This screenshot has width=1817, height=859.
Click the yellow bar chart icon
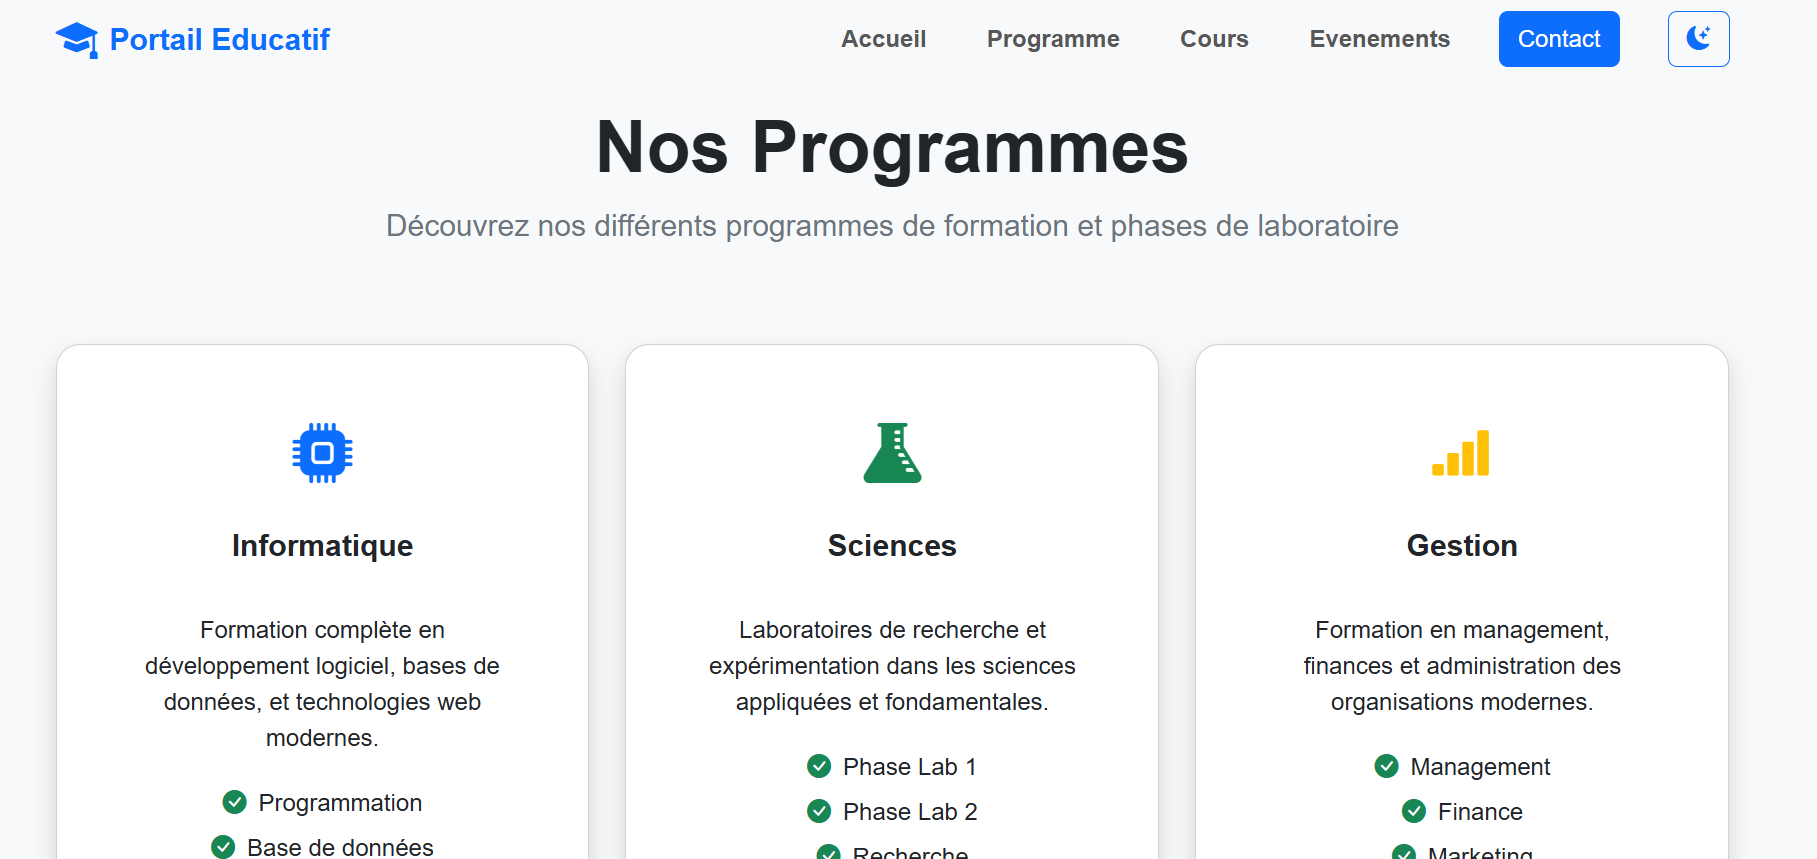pos(1461,453)
